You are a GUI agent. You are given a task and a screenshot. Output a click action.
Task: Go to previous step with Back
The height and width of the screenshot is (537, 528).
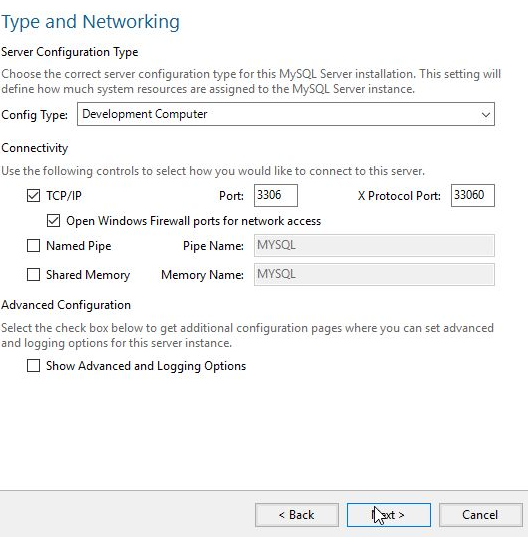tap(297, 515)
